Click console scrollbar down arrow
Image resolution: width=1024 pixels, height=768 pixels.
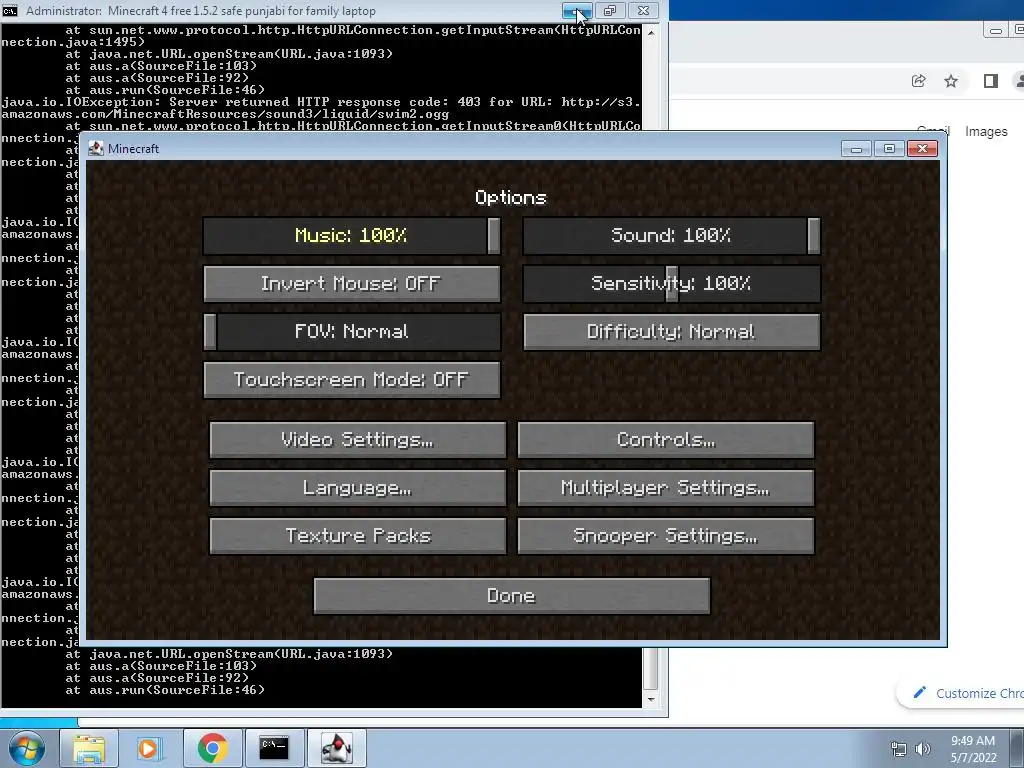pos(650,699)
